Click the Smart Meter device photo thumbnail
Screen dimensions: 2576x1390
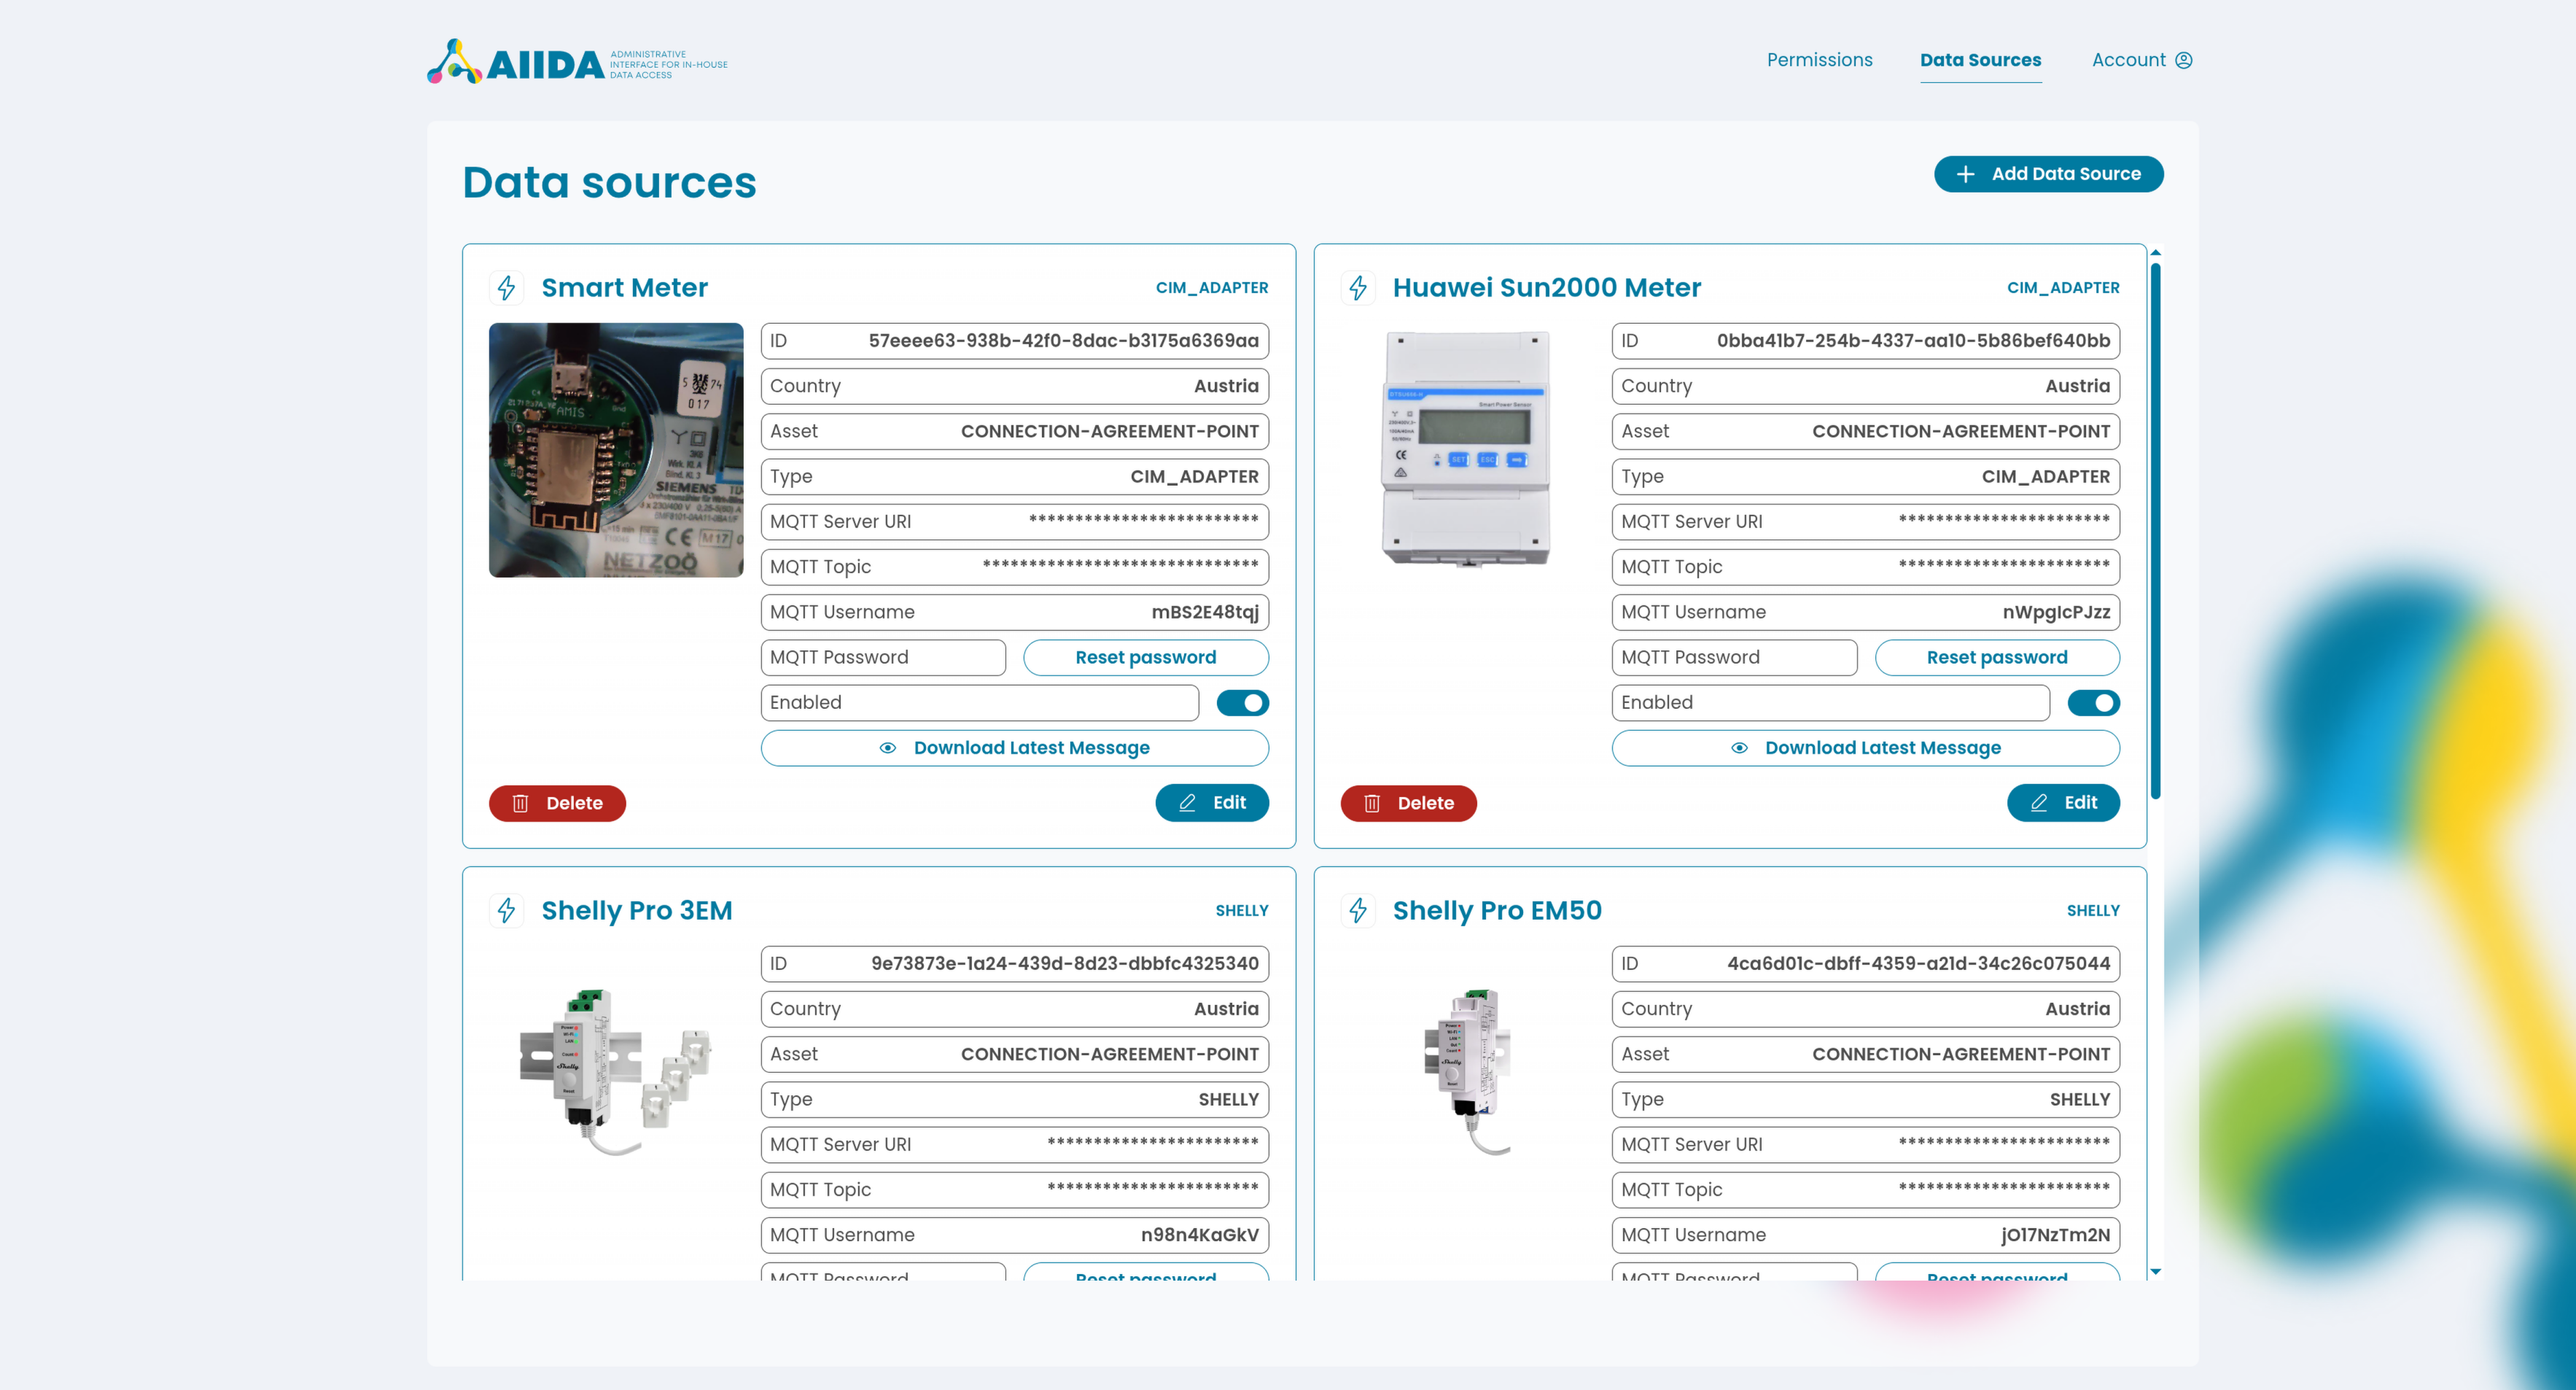click(x=616, y=450)
